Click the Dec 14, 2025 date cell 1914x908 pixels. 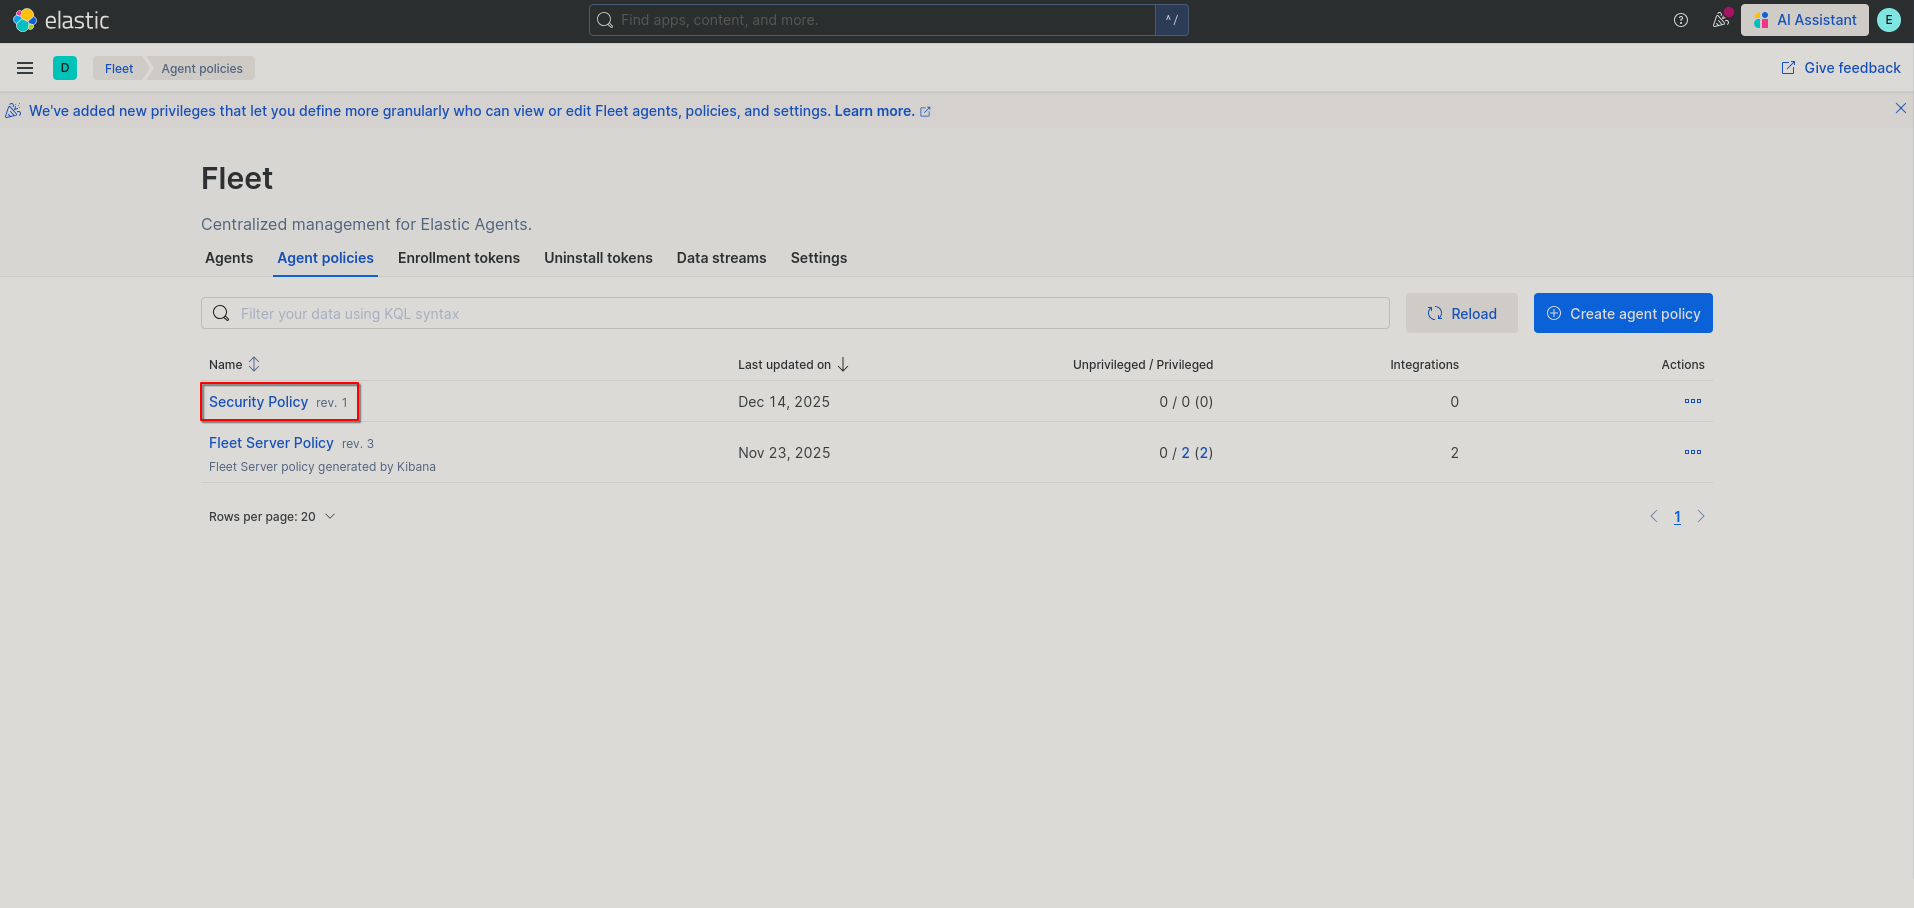[x=784, y=402]
